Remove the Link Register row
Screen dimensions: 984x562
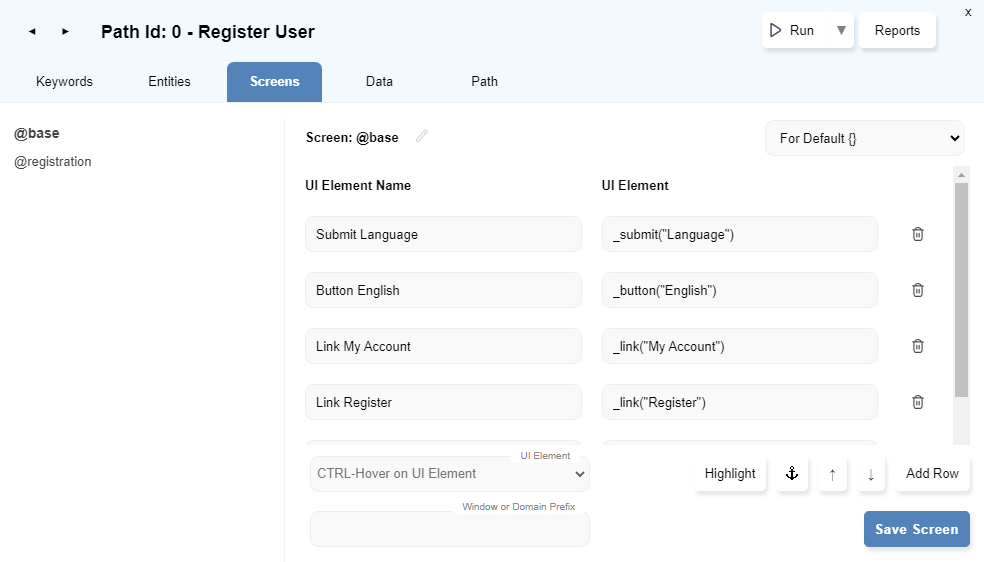click(x=917, y=402)
